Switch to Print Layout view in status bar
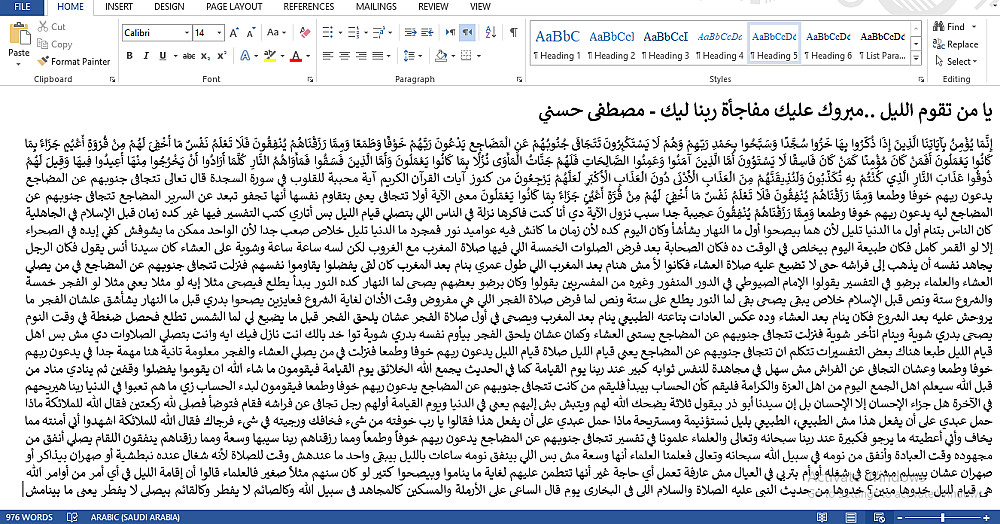 click(851, 517)
